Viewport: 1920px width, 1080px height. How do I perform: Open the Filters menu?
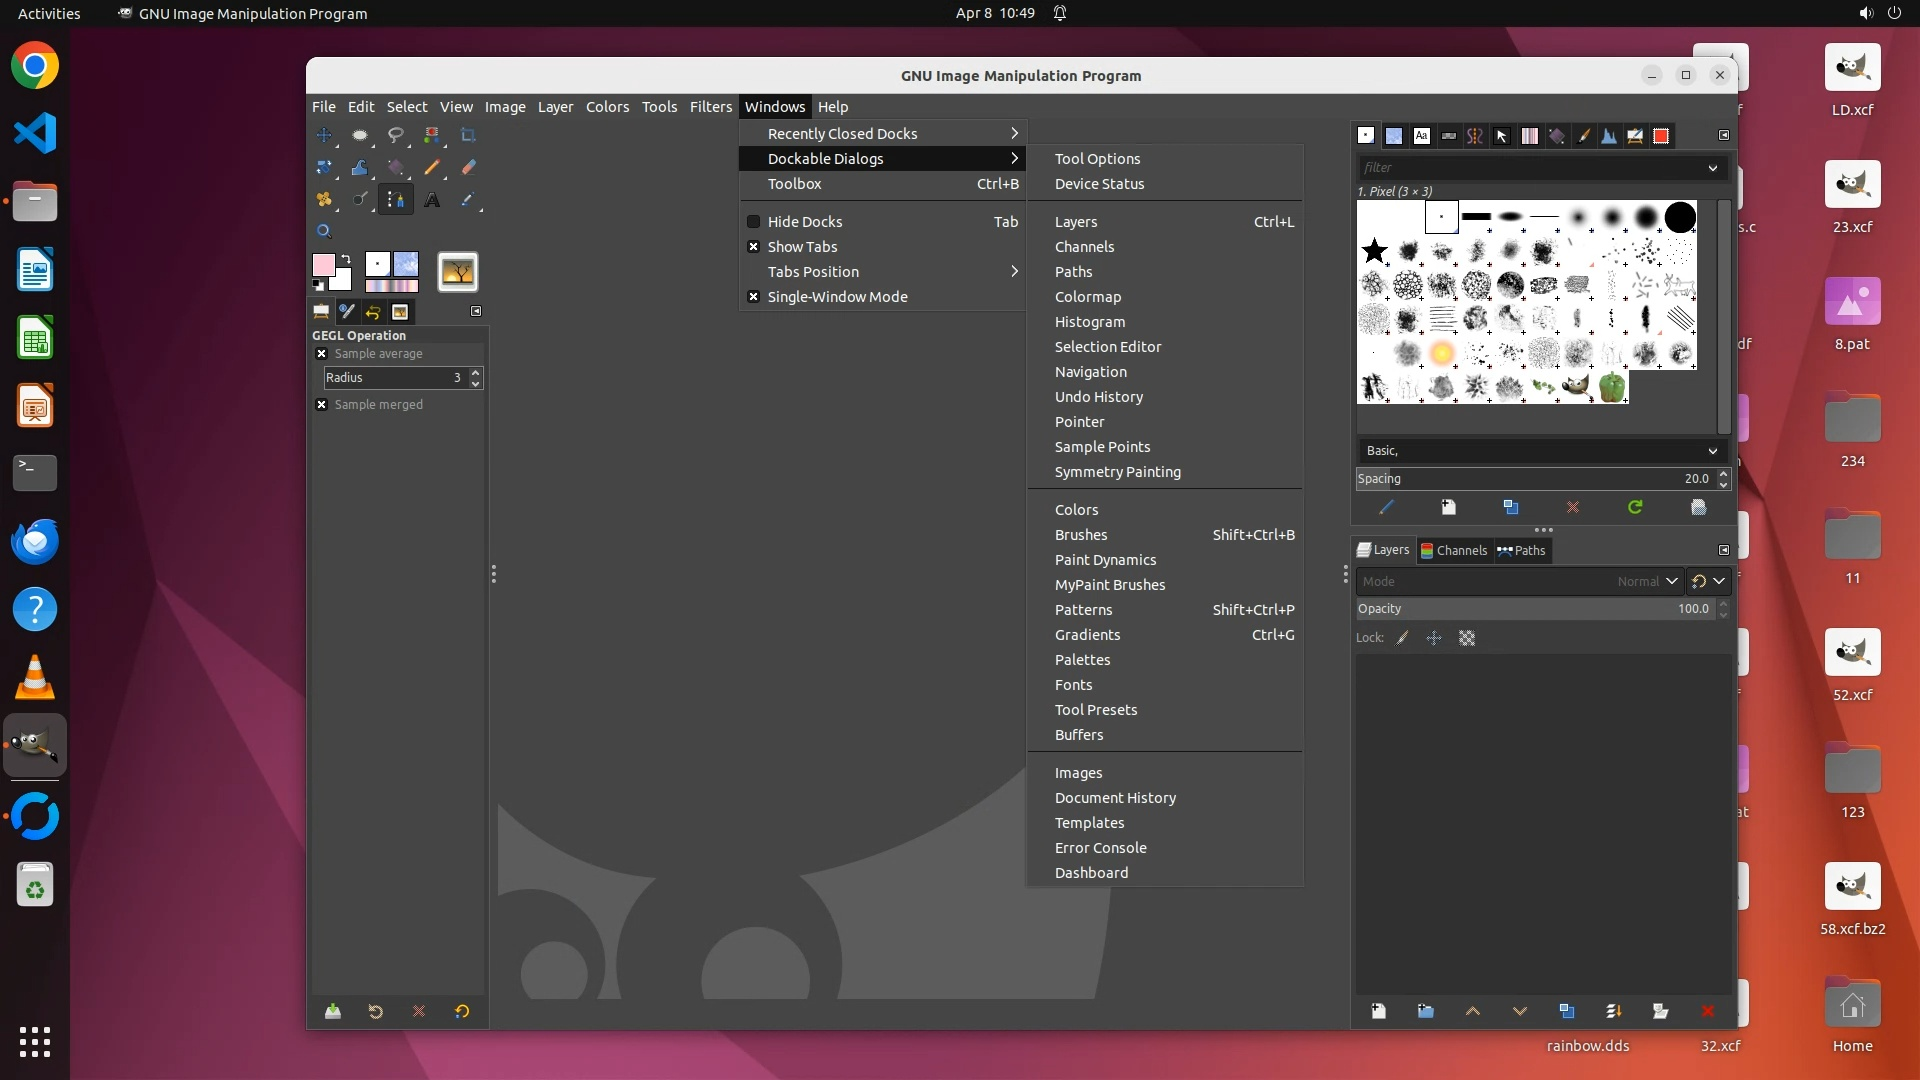pyautogui.click(x=710, y=107)
